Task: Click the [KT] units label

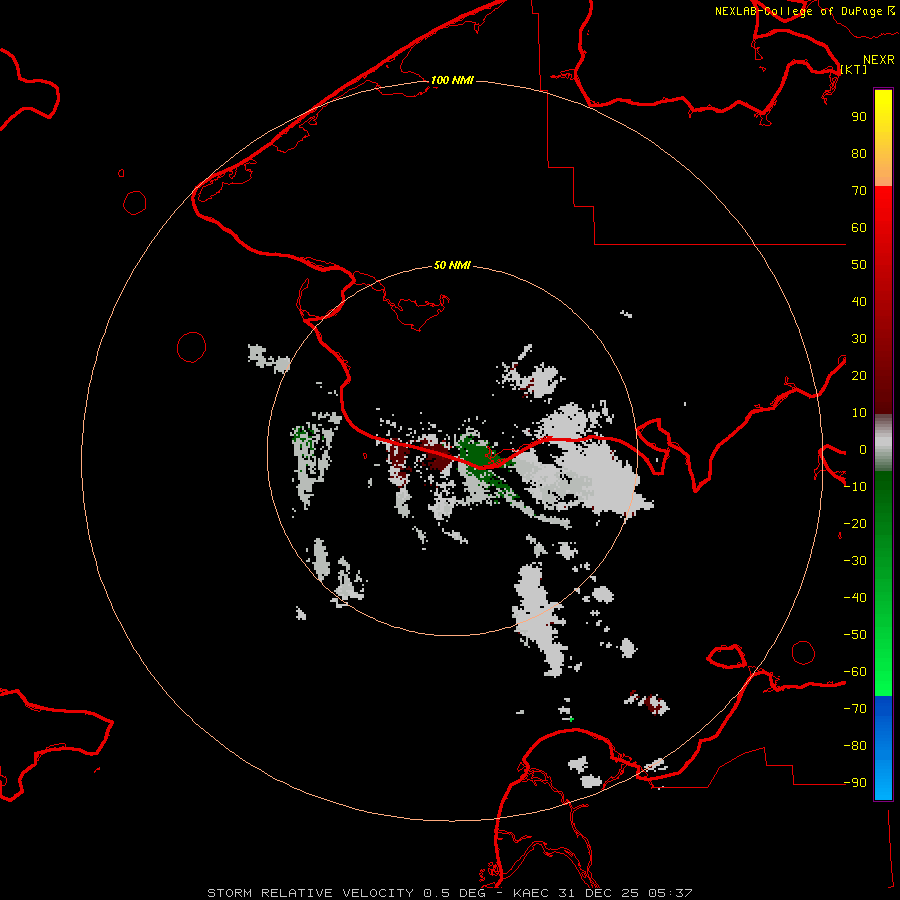Action: click(854, 69)
